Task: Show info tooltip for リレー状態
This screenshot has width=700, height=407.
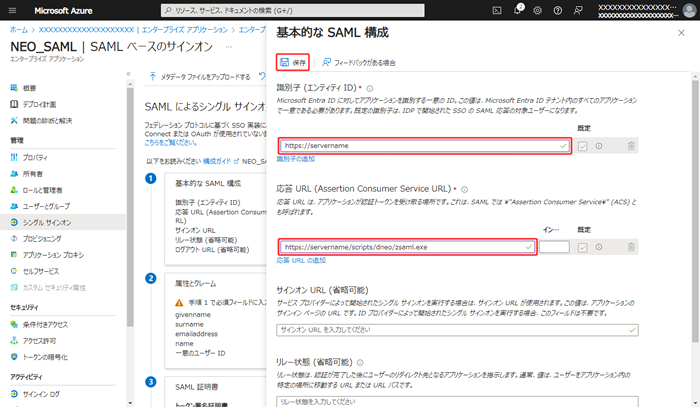Action: [360, 363]
